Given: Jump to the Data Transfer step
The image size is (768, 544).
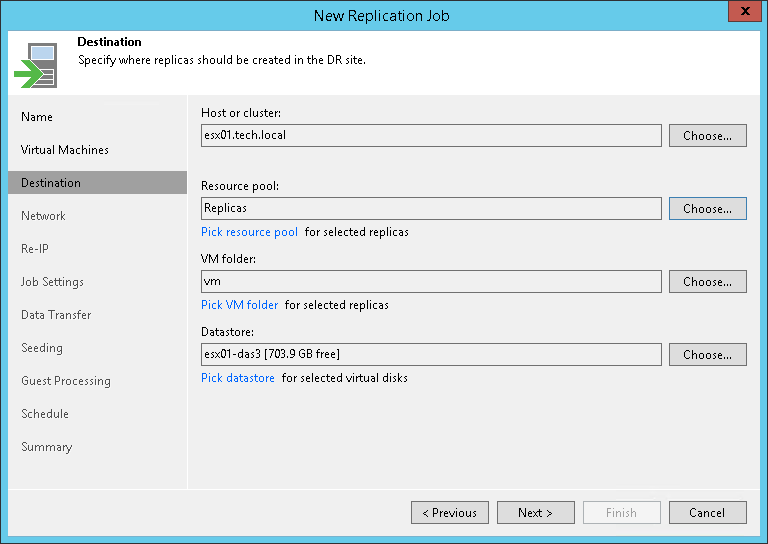Looking at the screenshot, I should pyautogui.click(x=56, y=315).
